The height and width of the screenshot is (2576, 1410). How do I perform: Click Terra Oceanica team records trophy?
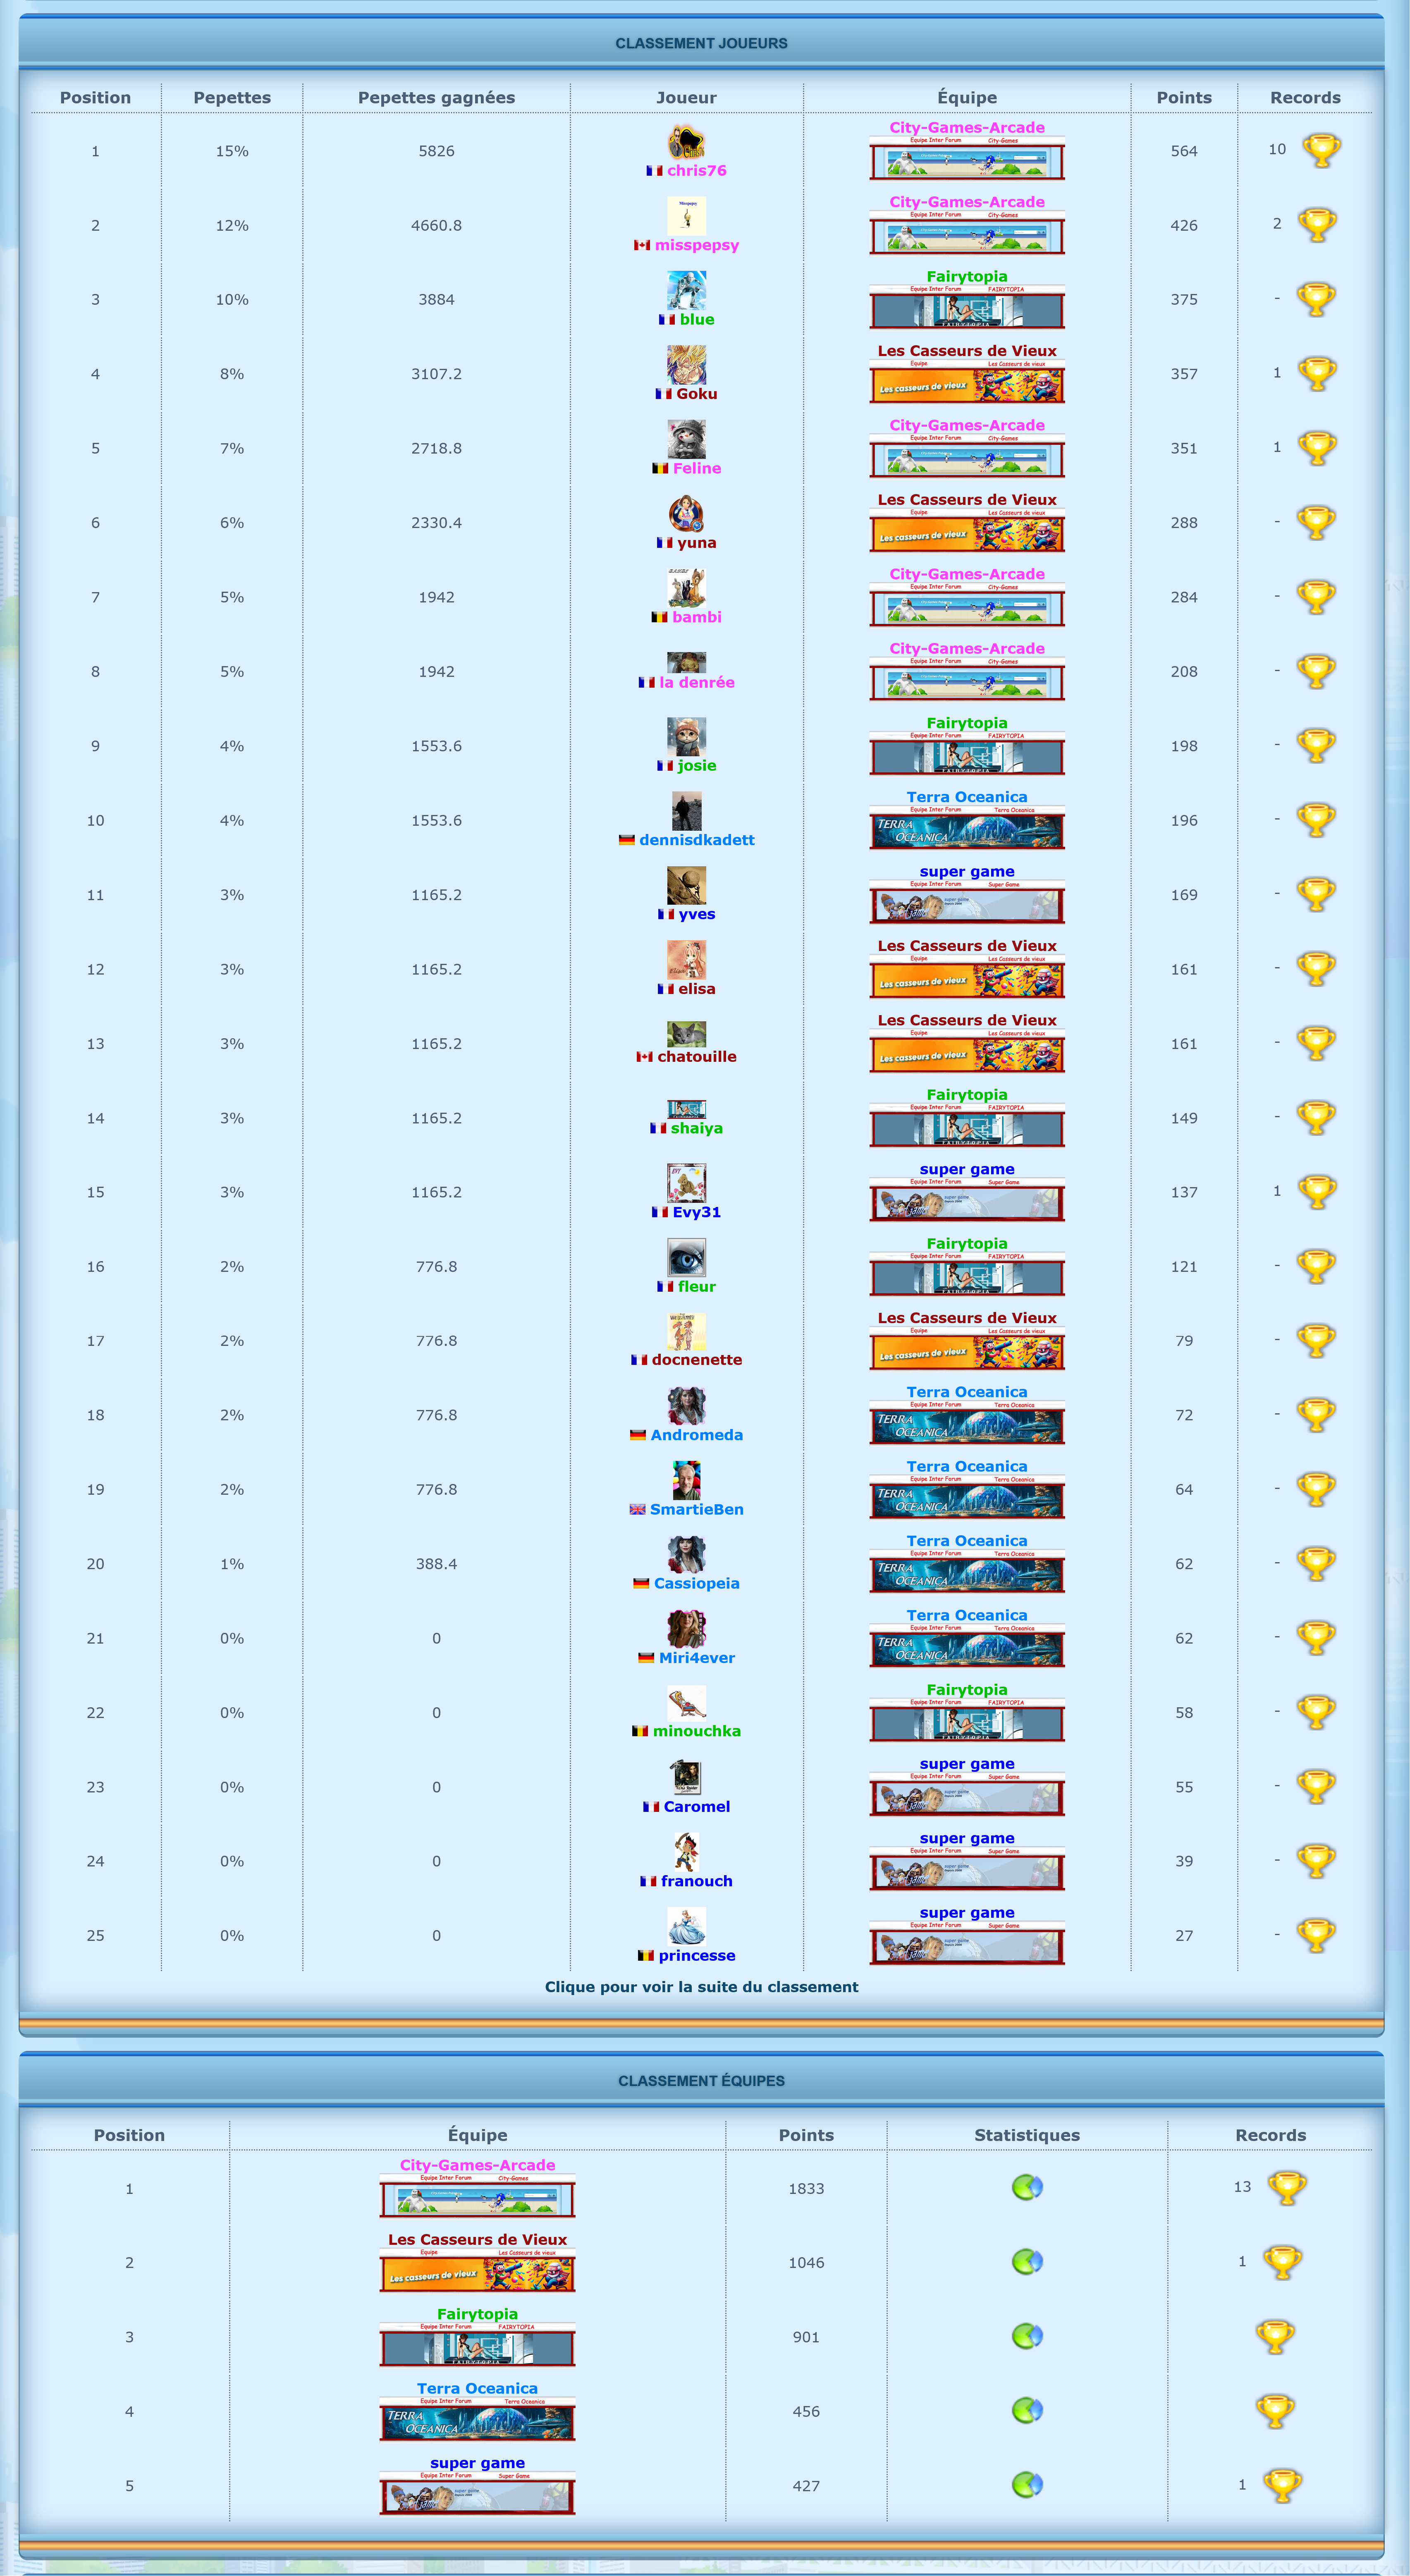[x=1275, y=2411]
